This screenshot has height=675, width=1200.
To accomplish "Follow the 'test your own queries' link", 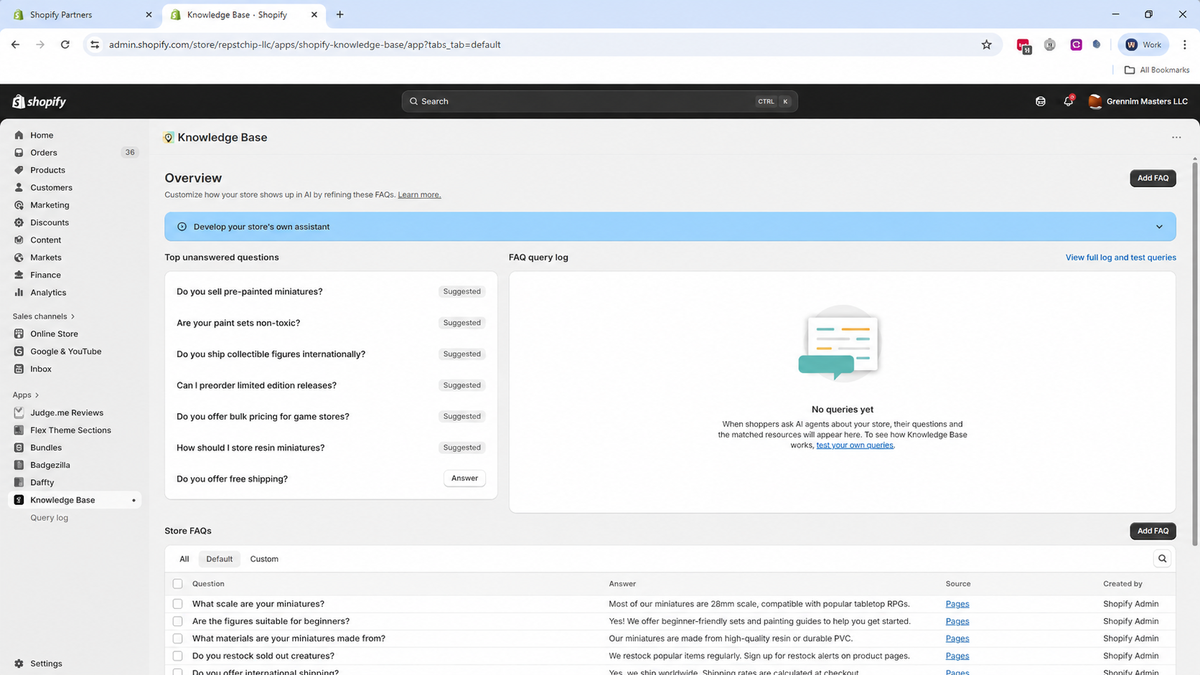I will [855, 445].
